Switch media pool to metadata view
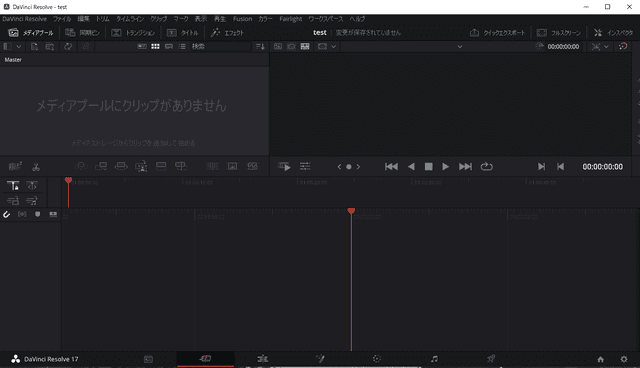 (x=142, y=47)
